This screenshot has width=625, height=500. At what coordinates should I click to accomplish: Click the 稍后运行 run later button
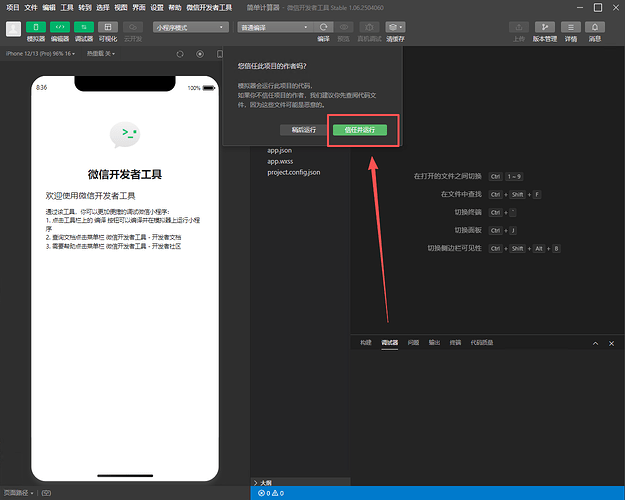pos(303,130)
